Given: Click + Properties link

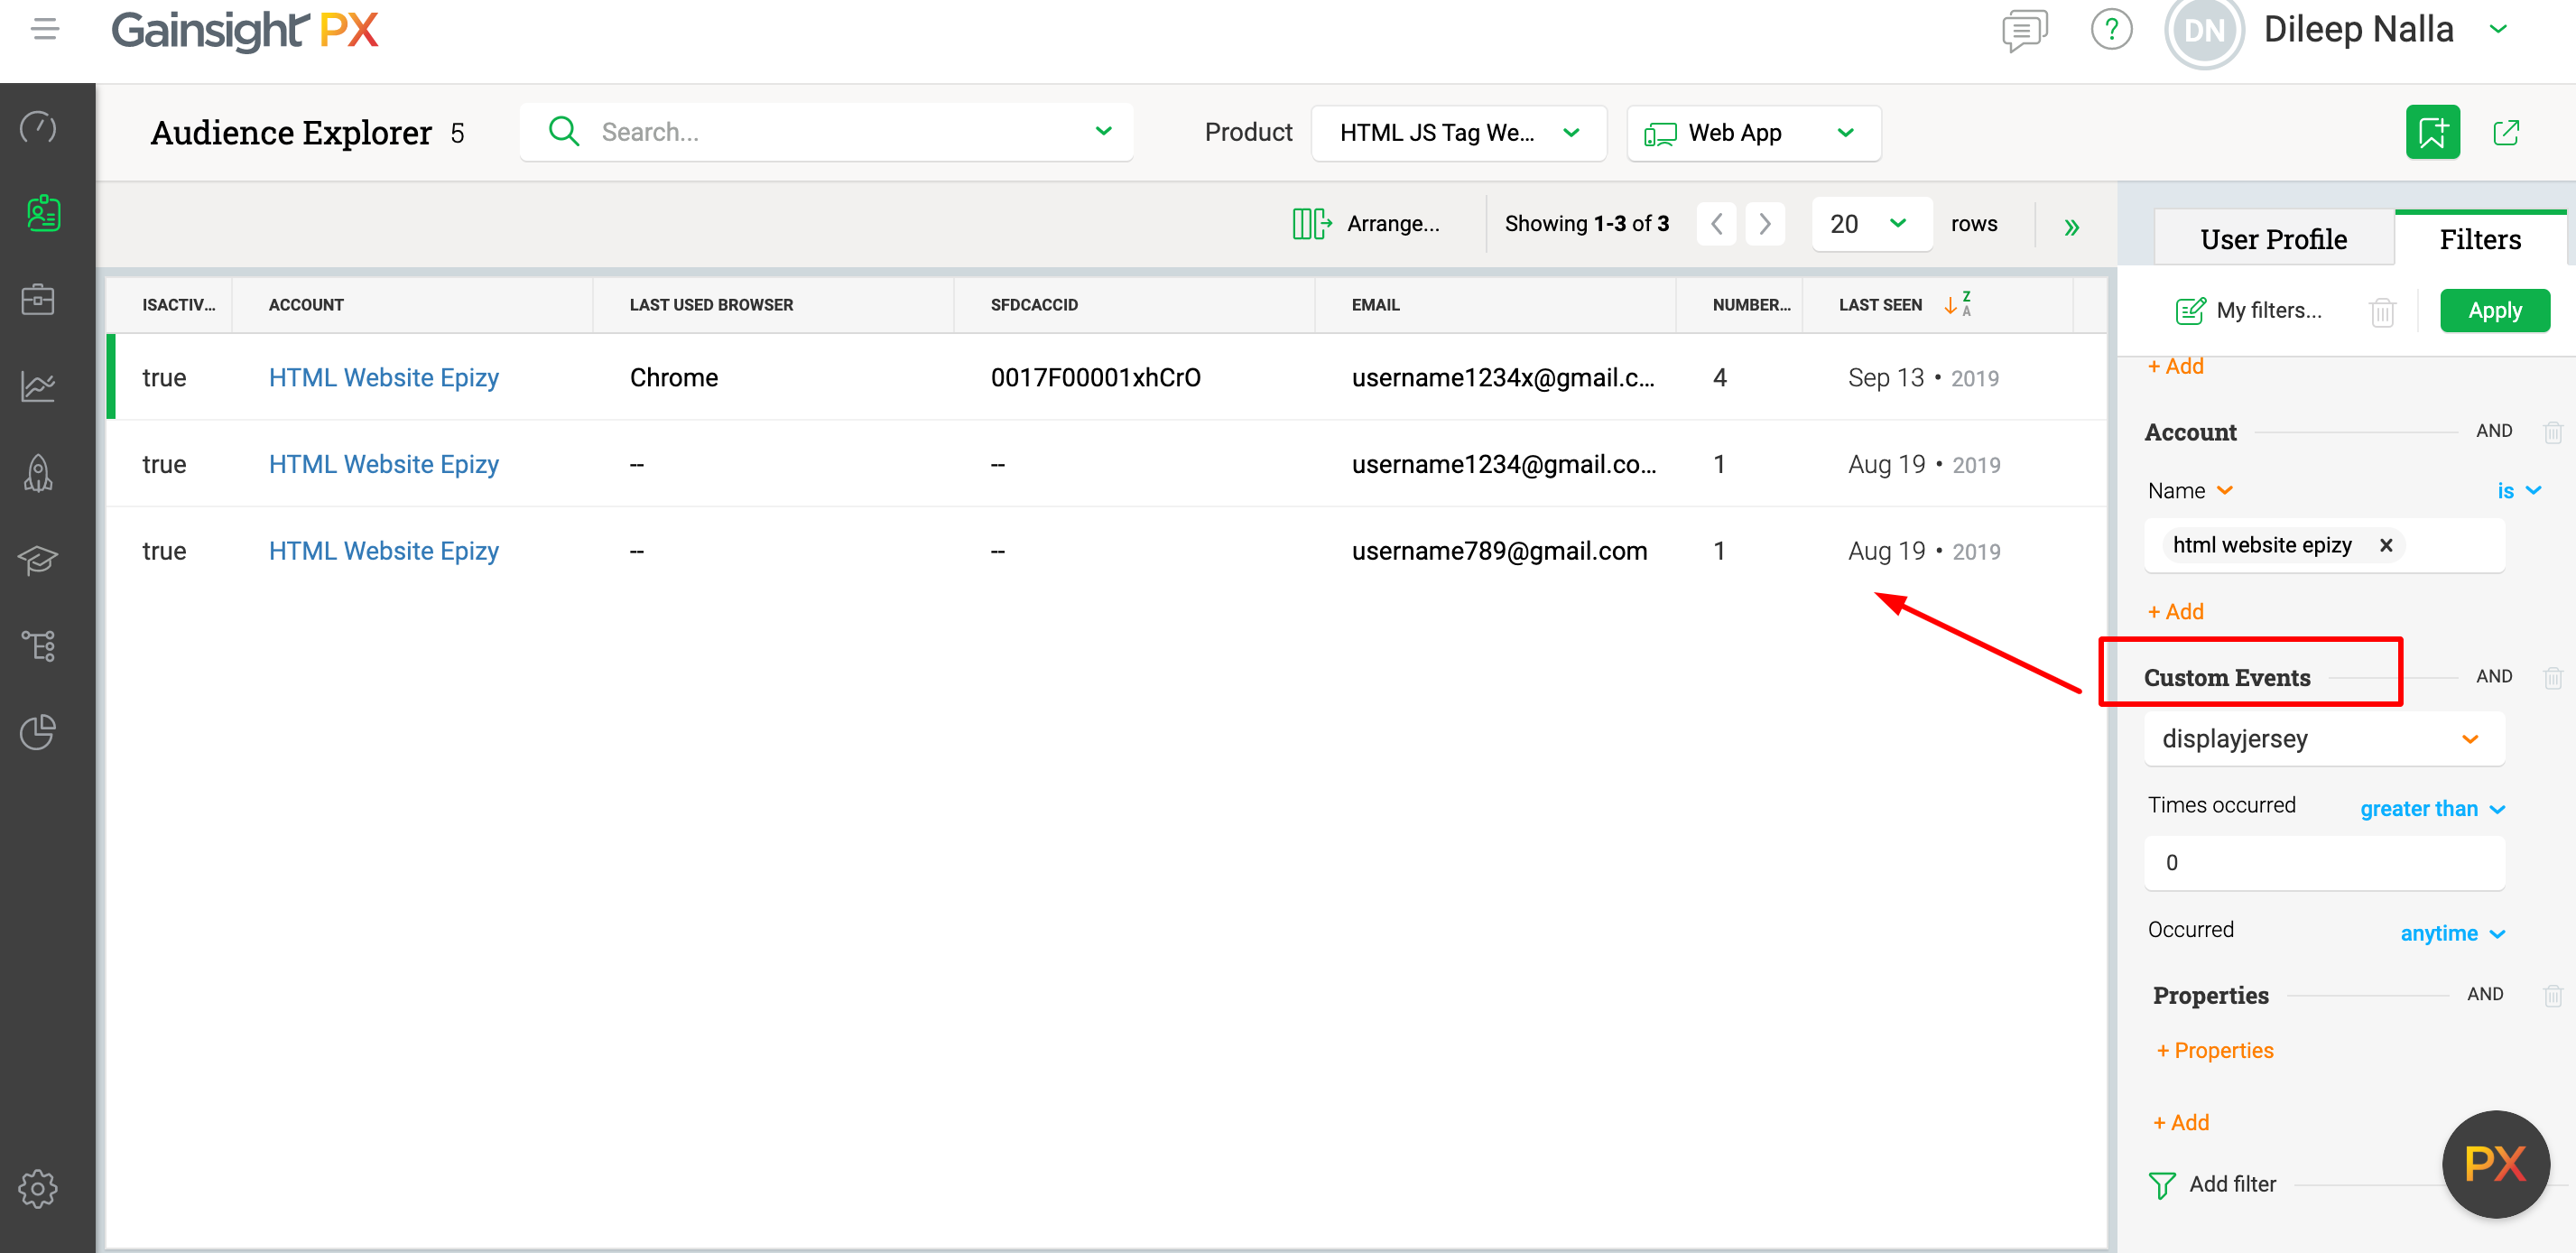Looking at the screenshot, I should [2214, 1051].
